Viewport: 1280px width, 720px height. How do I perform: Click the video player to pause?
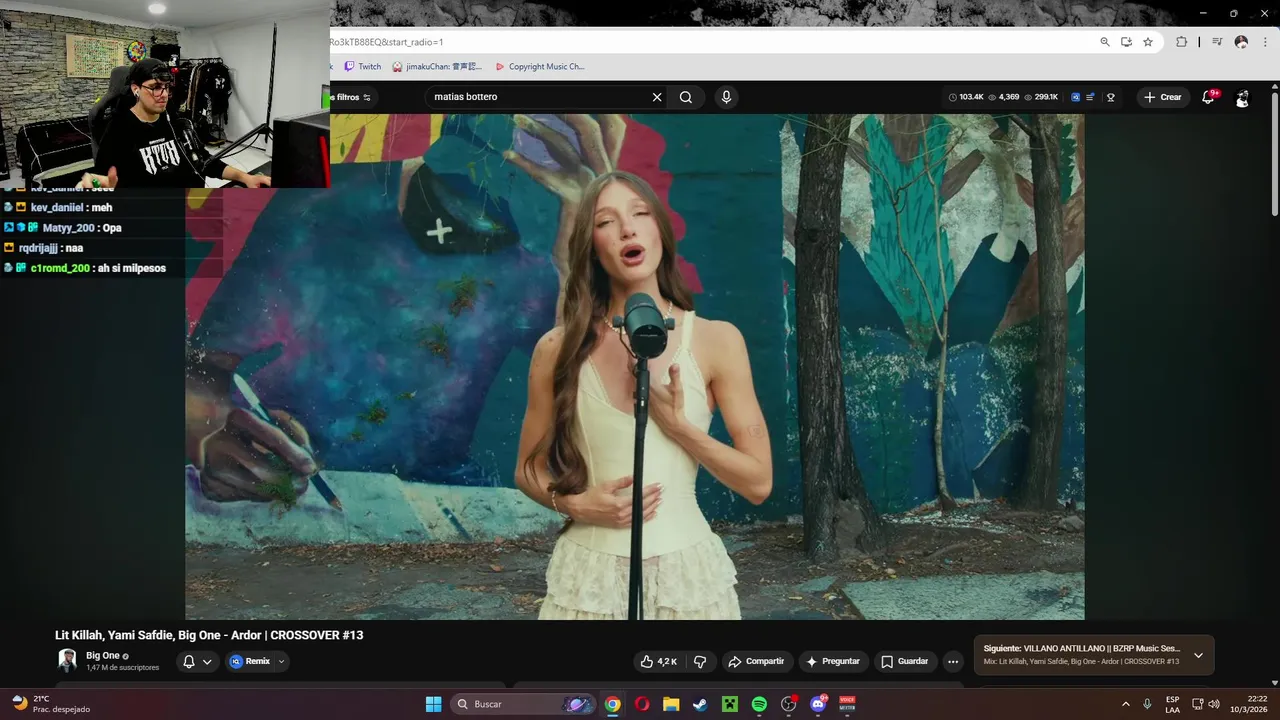tap(634, 366)
